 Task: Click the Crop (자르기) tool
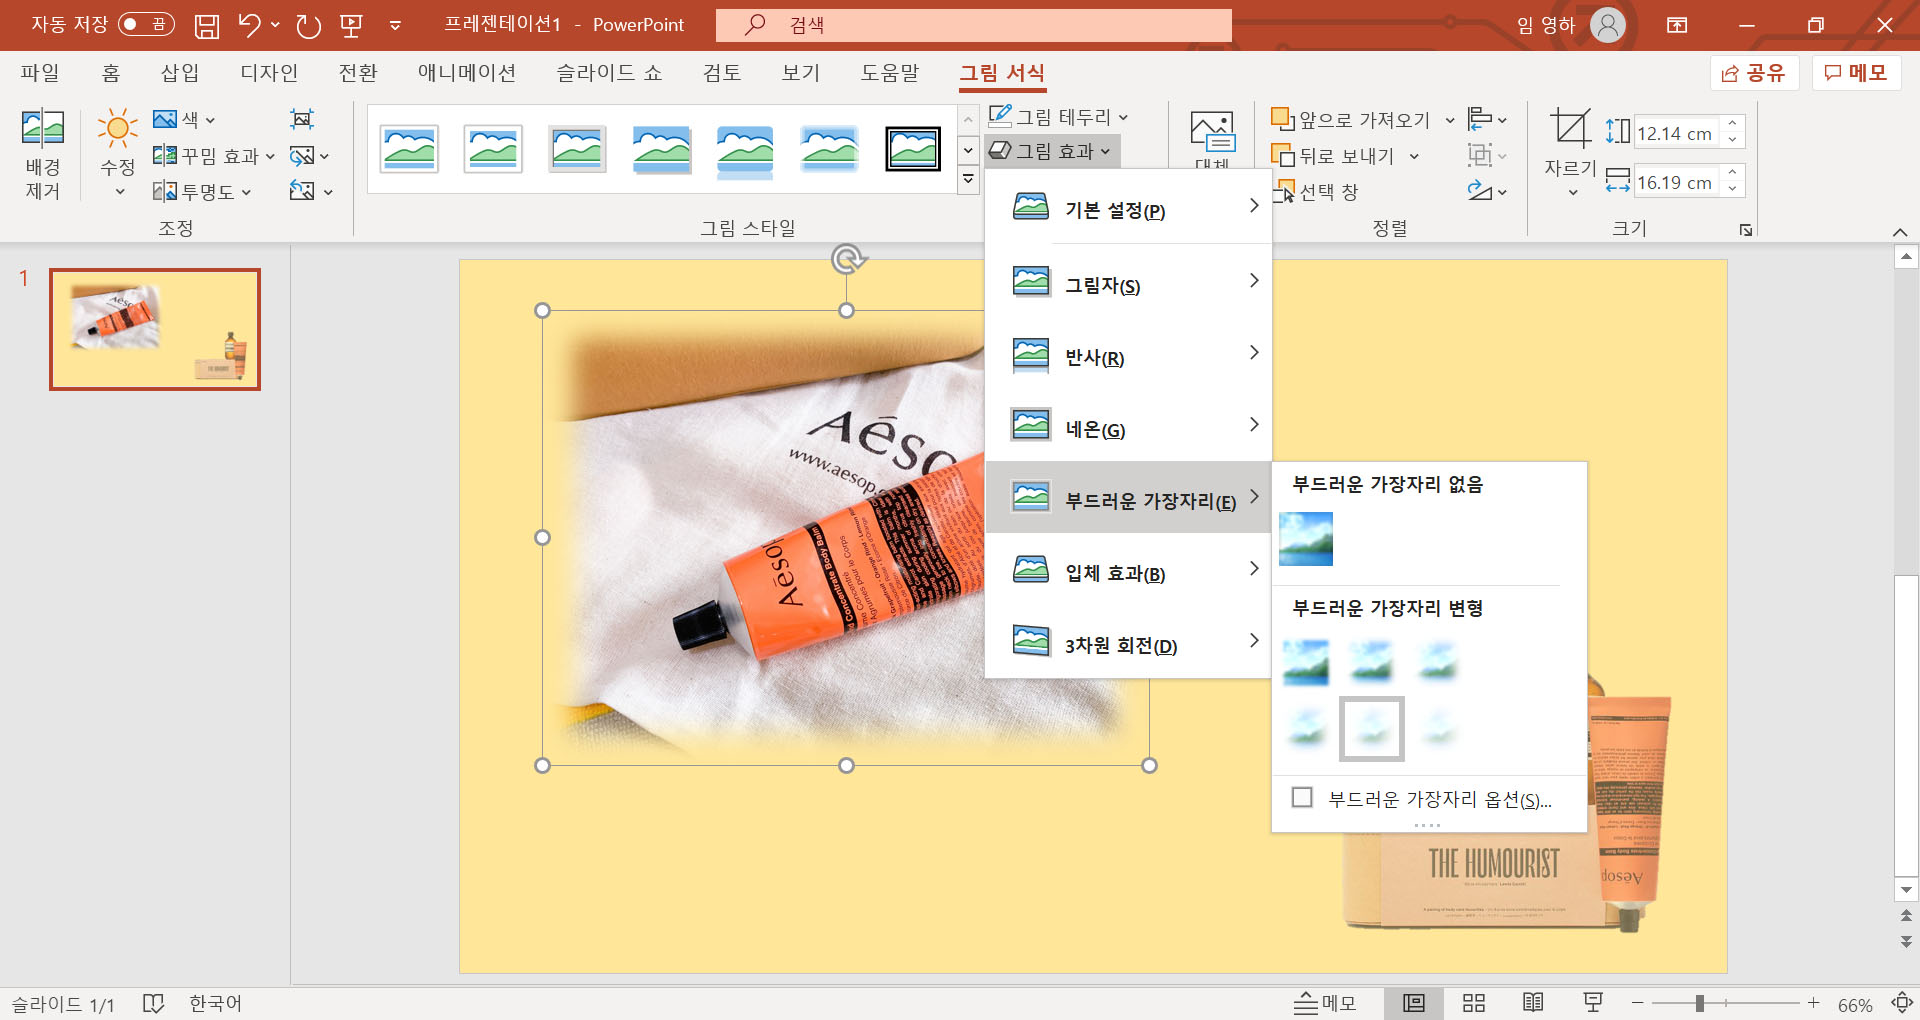pos(1570,153)
